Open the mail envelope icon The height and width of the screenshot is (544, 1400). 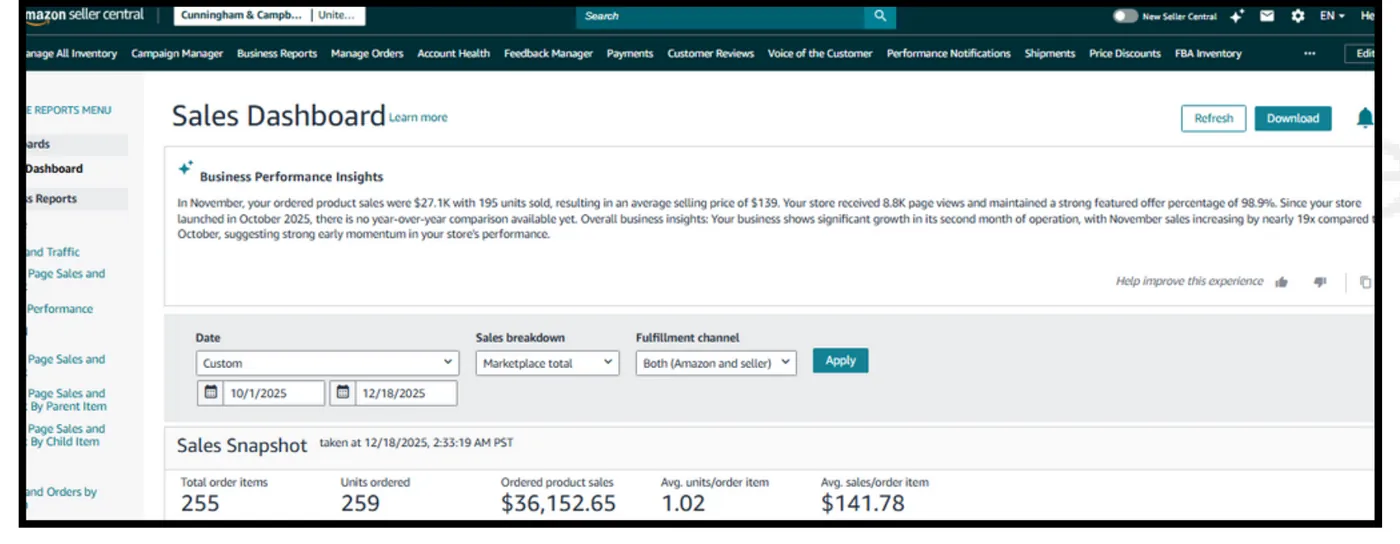click(x=1267, y=16)
